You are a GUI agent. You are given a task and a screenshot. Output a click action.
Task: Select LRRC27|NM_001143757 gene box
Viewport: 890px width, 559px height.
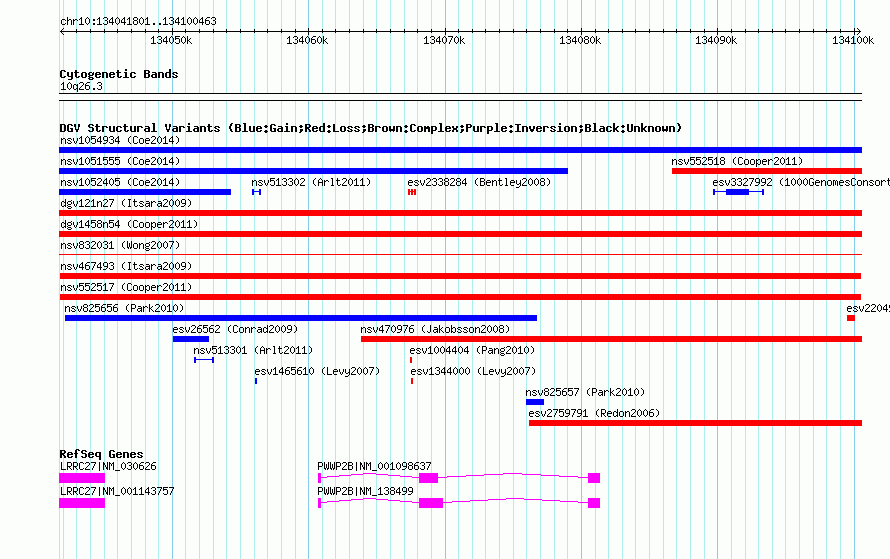(82, 503)
